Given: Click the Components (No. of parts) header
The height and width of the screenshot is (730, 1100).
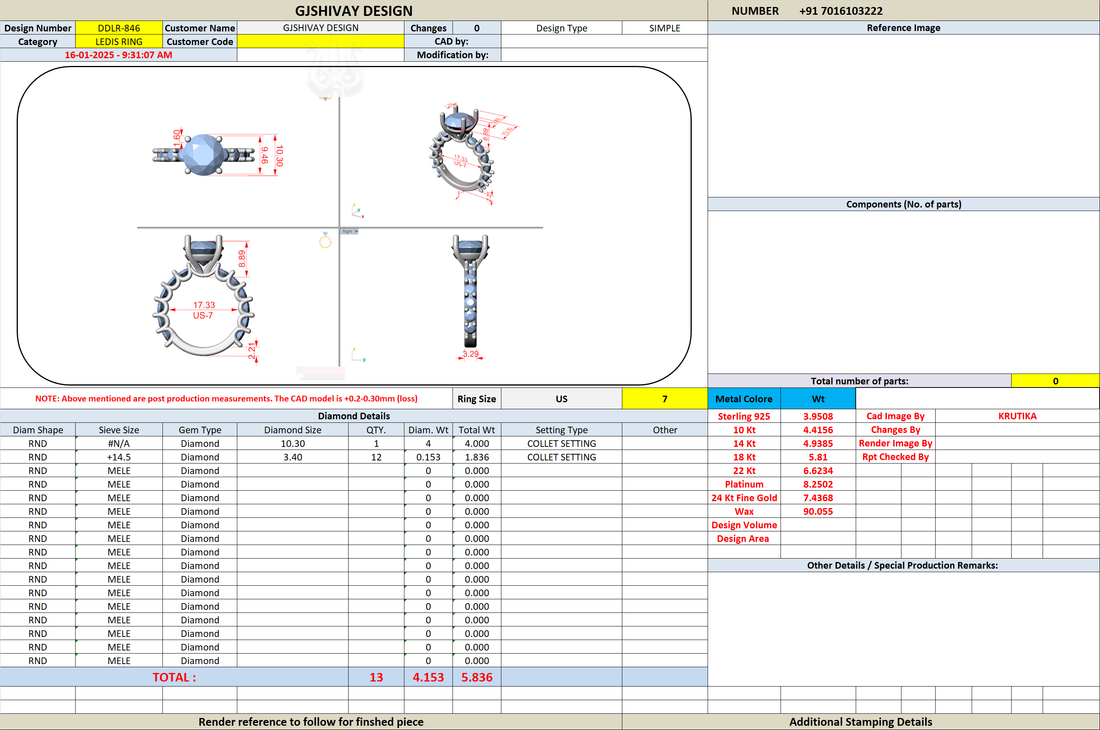Looking at the screenshot, I should (x=904, y=204).
